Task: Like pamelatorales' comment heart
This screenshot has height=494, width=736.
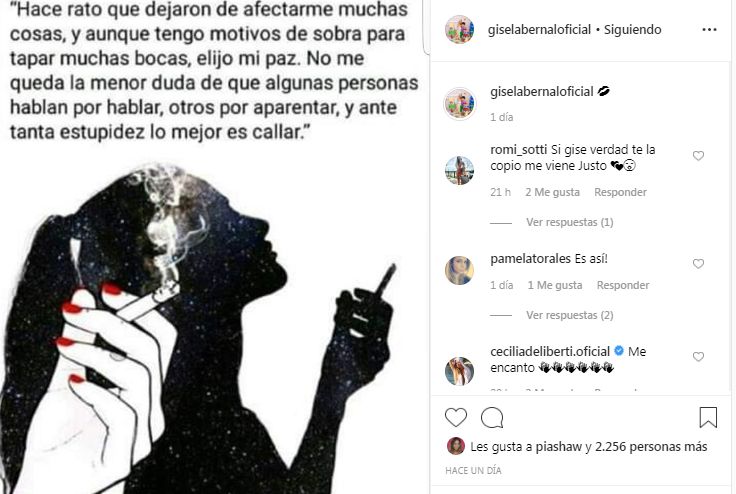Action: 698,263
